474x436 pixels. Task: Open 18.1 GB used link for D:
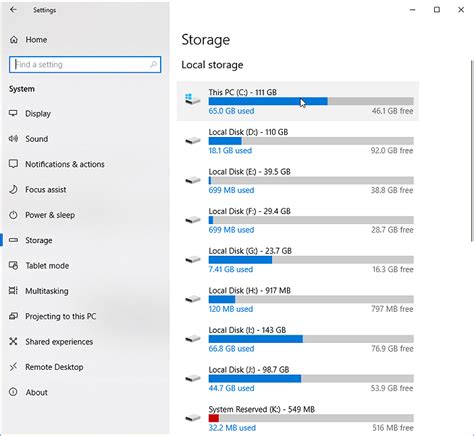(x=230, y=151)
